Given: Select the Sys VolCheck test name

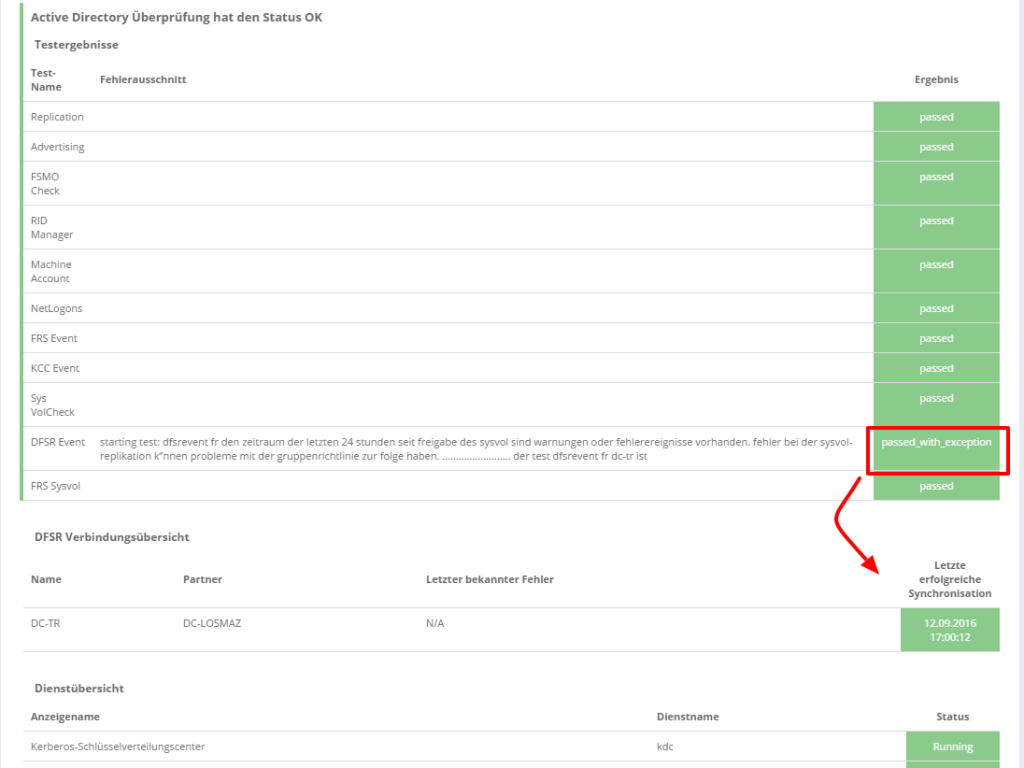Looking at the screenshot, I should point(52,405).
